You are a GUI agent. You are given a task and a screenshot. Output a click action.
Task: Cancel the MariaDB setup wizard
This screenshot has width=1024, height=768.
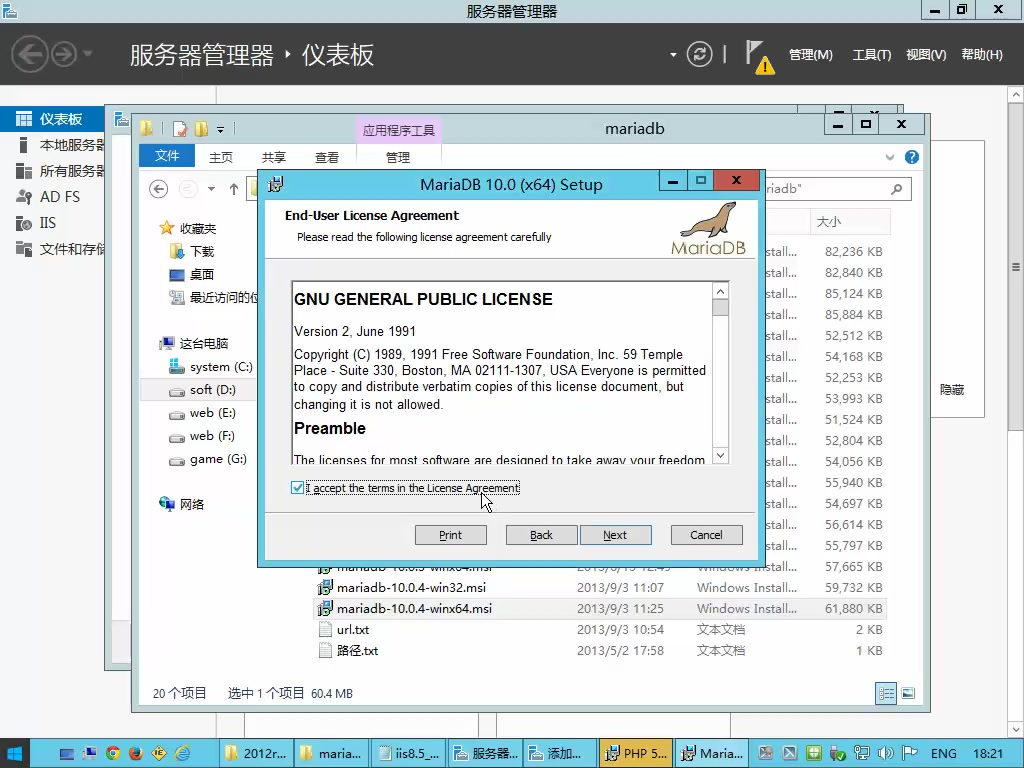point(707,535)
